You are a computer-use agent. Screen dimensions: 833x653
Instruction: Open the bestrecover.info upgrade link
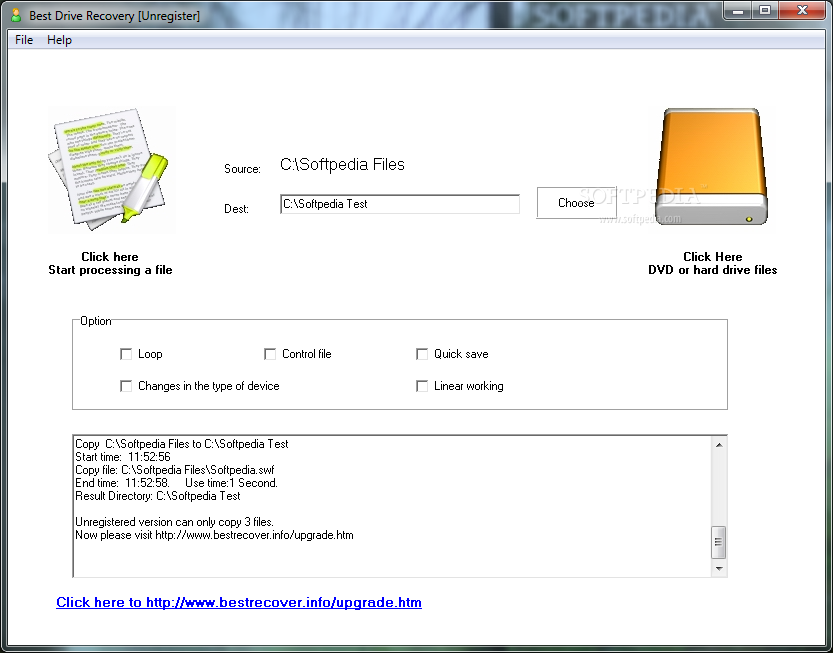tap(239, 602)
